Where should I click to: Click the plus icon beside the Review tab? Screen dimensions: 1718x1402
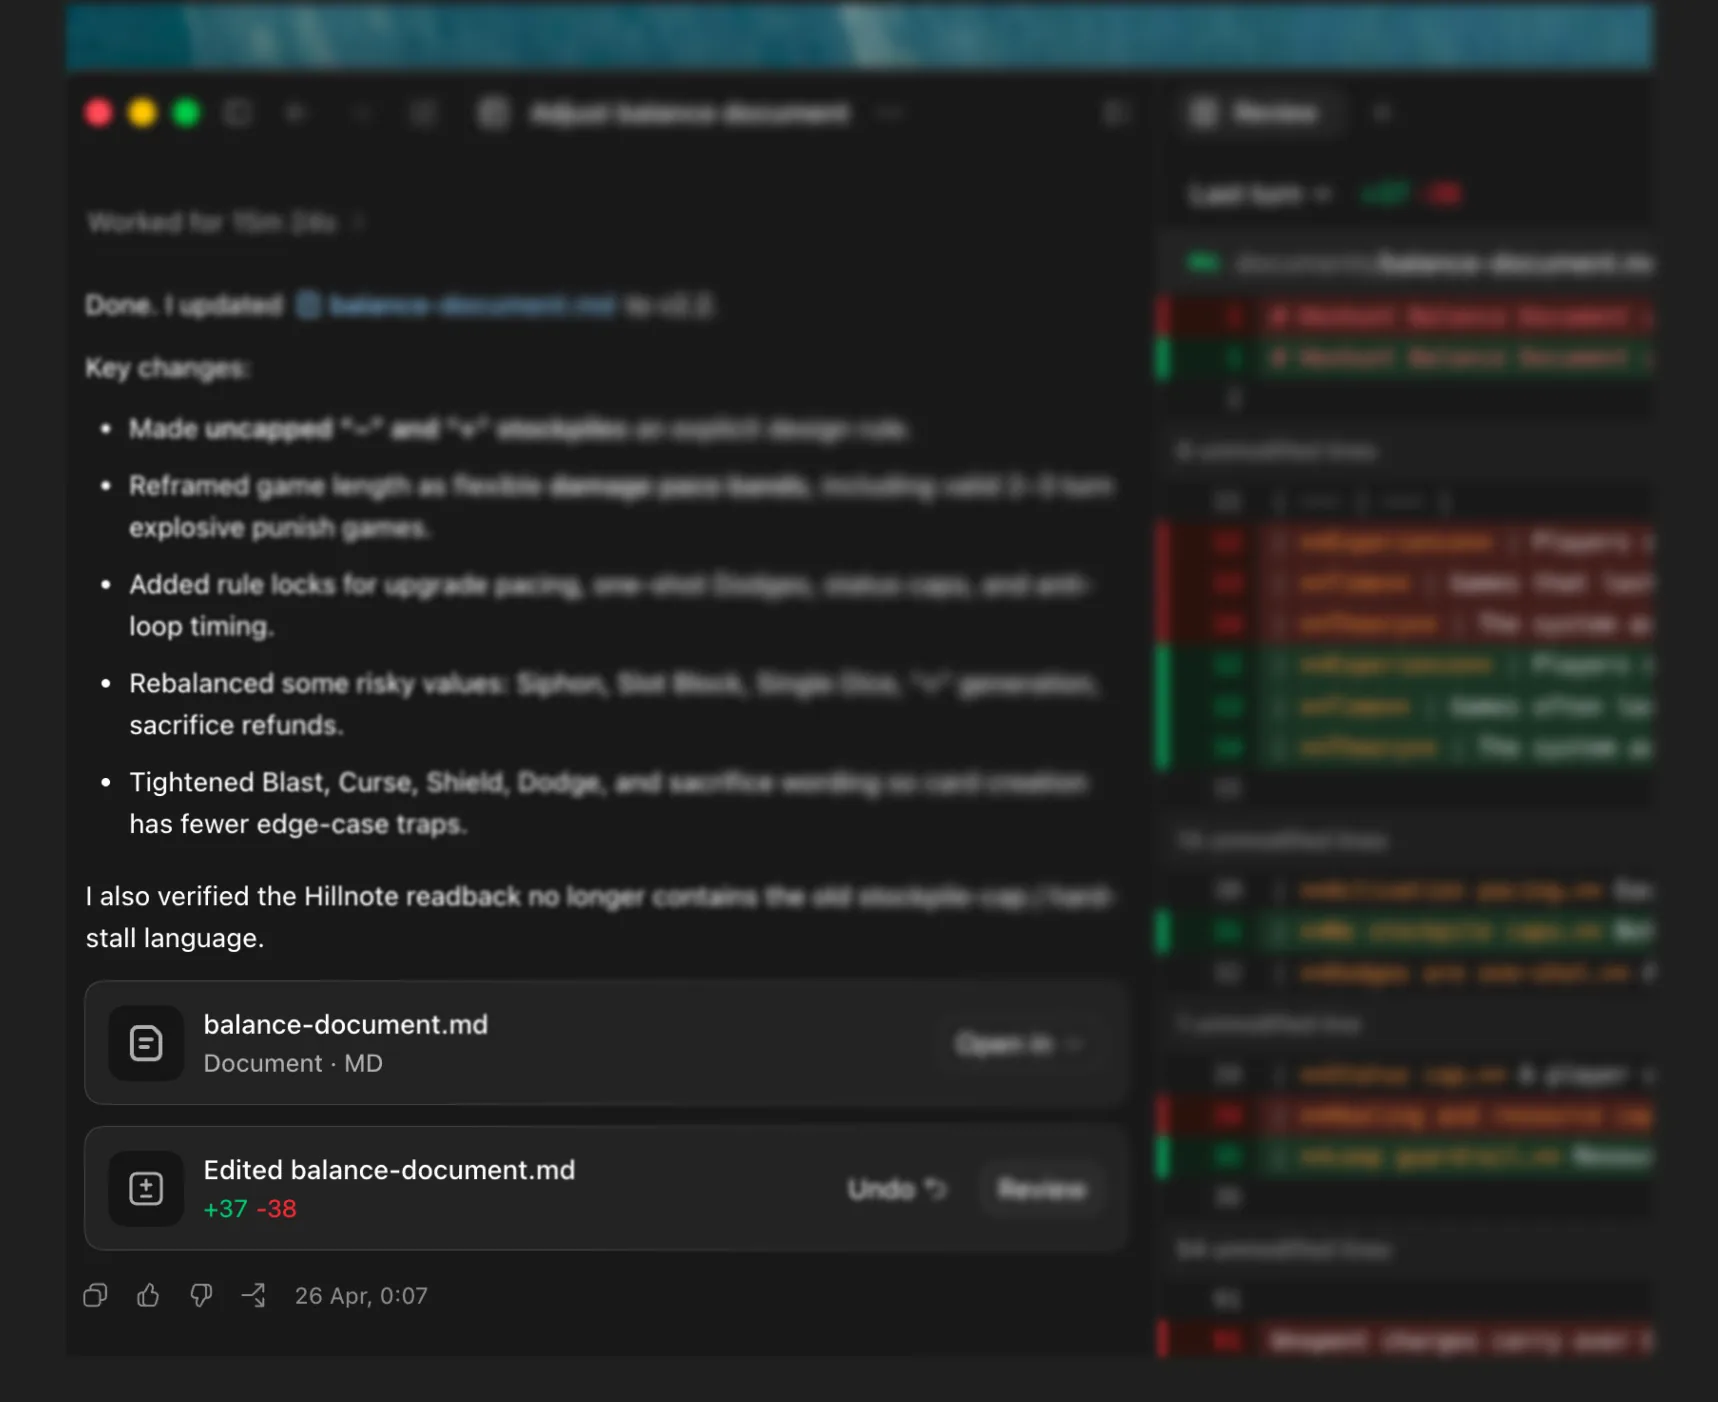(1382, 113)
